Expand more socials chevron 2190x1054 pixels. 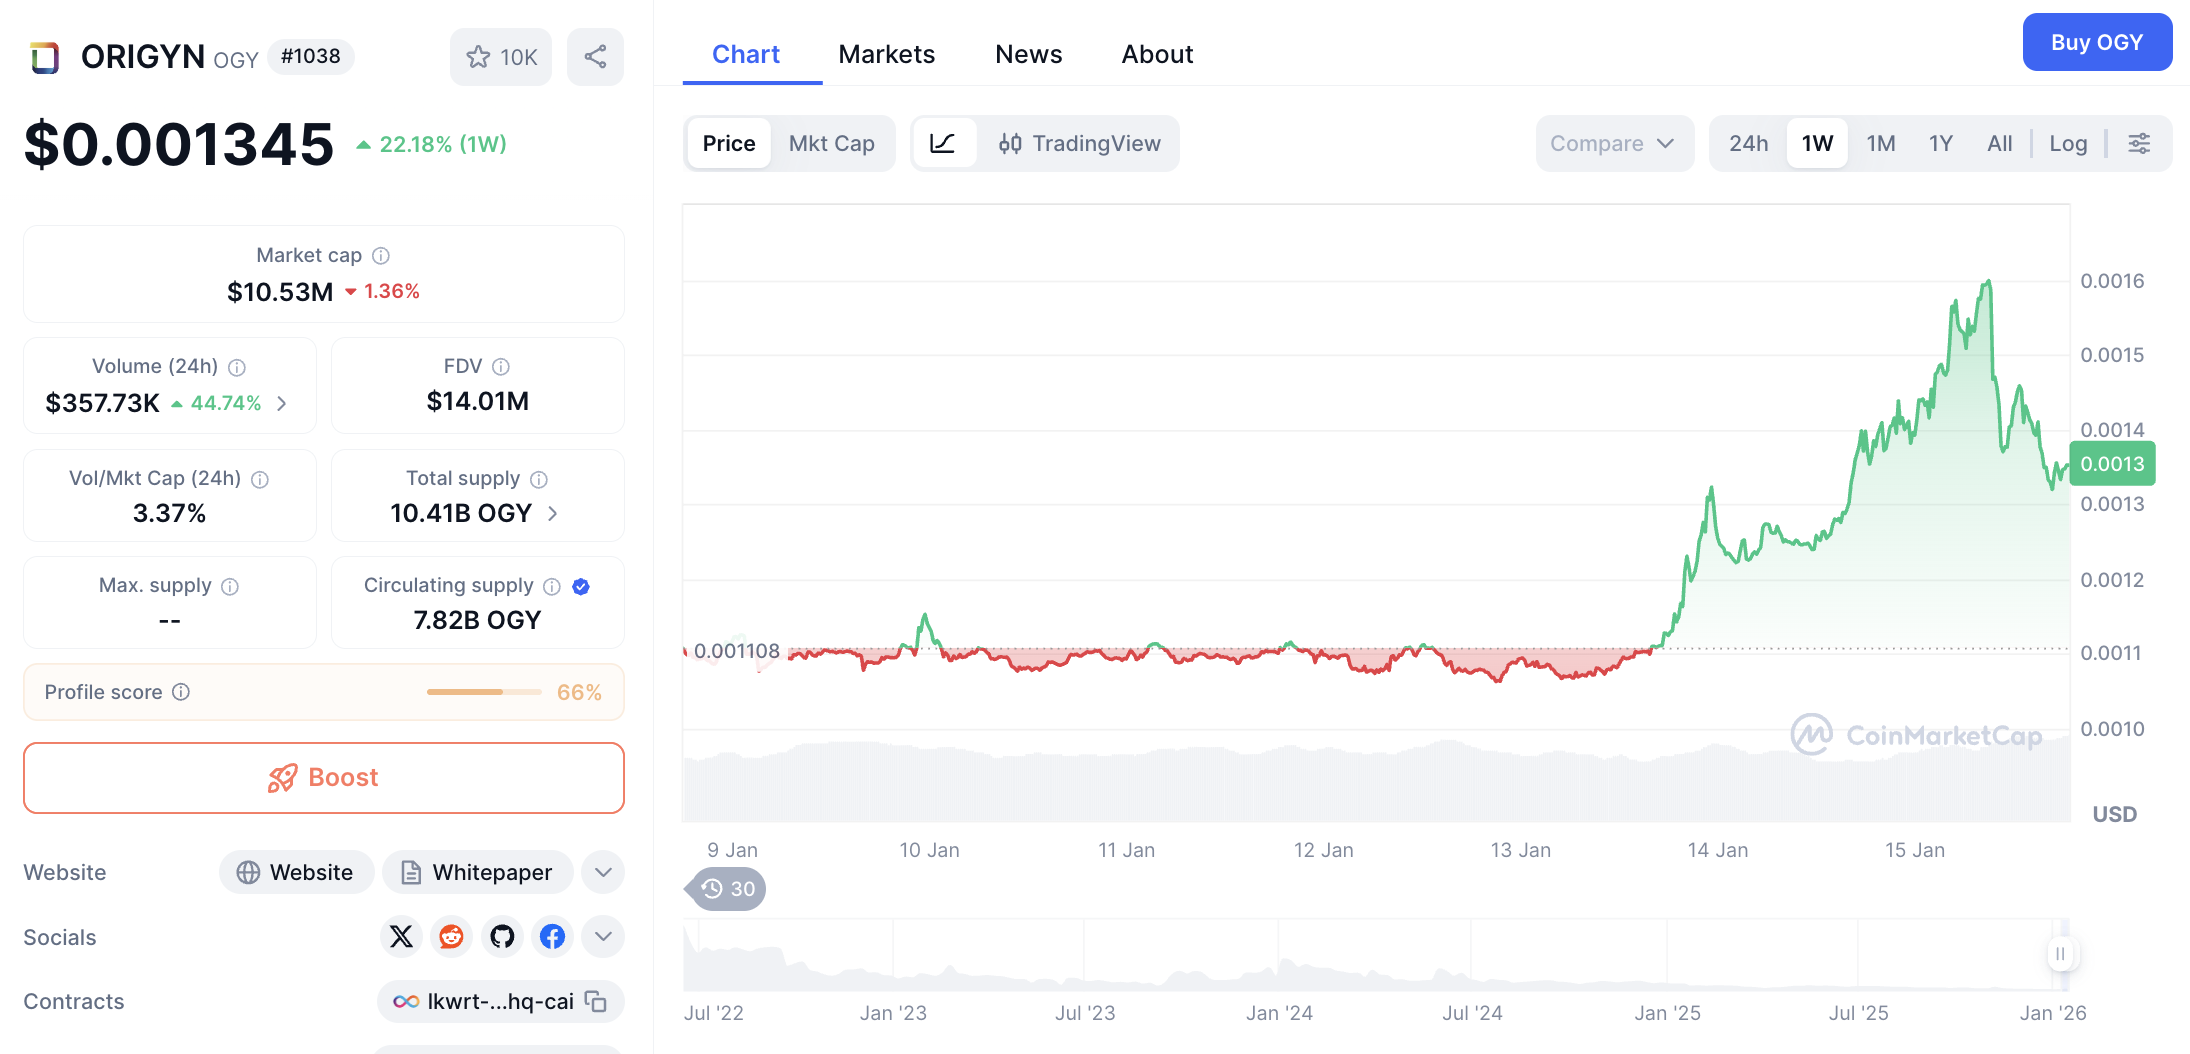[603, 937]
